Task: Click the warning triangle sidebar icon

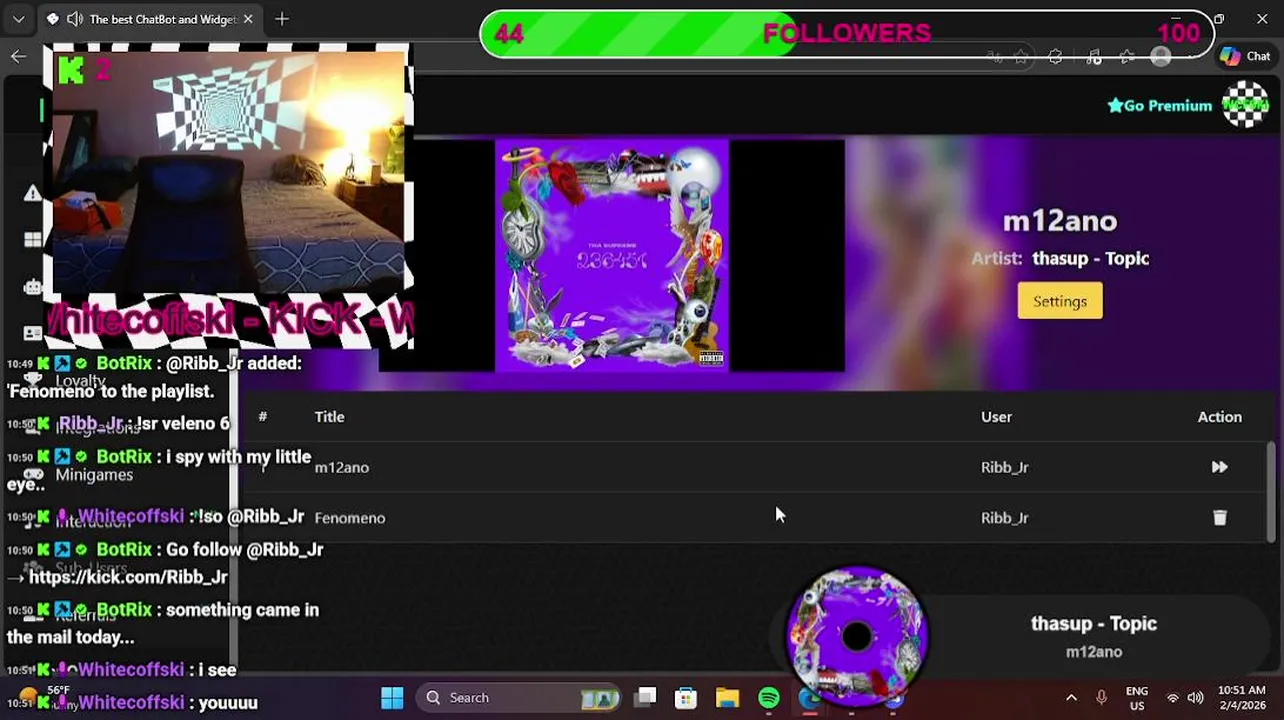Action: click(x=33, y=193)
